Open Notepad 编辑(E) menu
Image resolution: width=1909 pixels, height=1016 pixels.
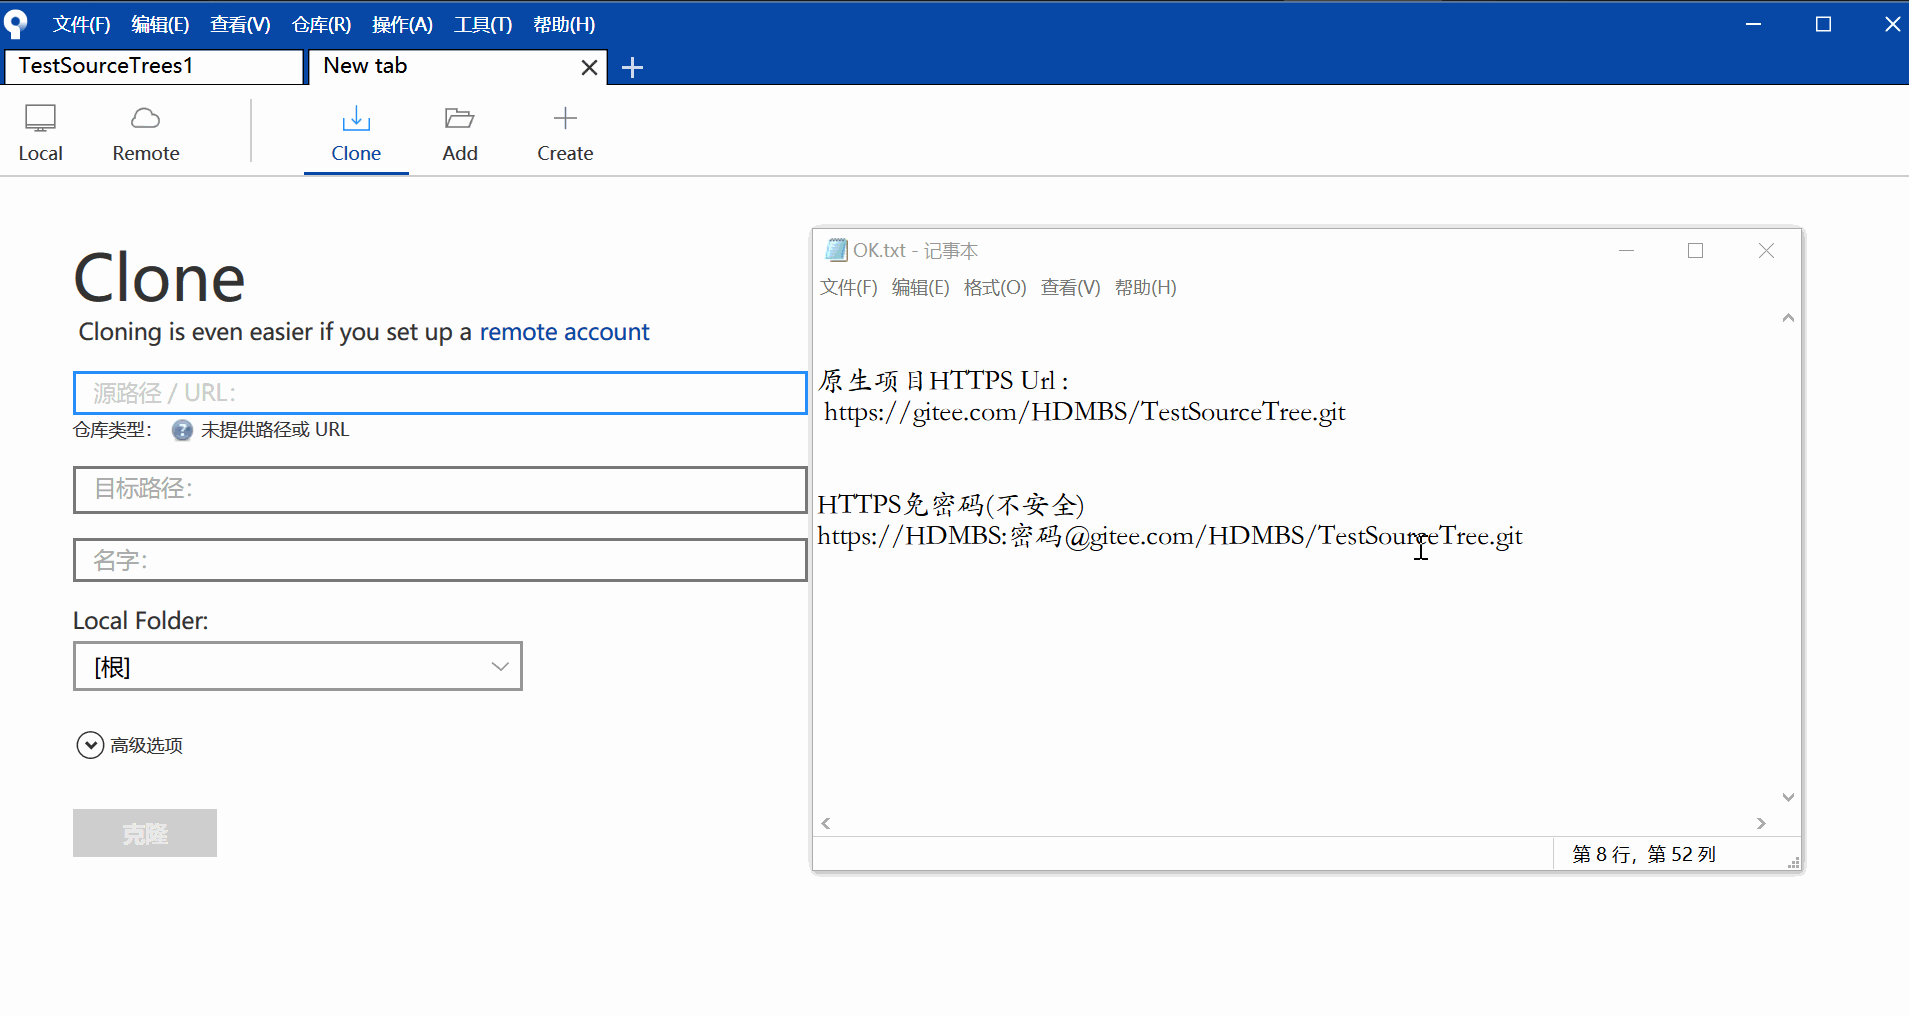920,288
